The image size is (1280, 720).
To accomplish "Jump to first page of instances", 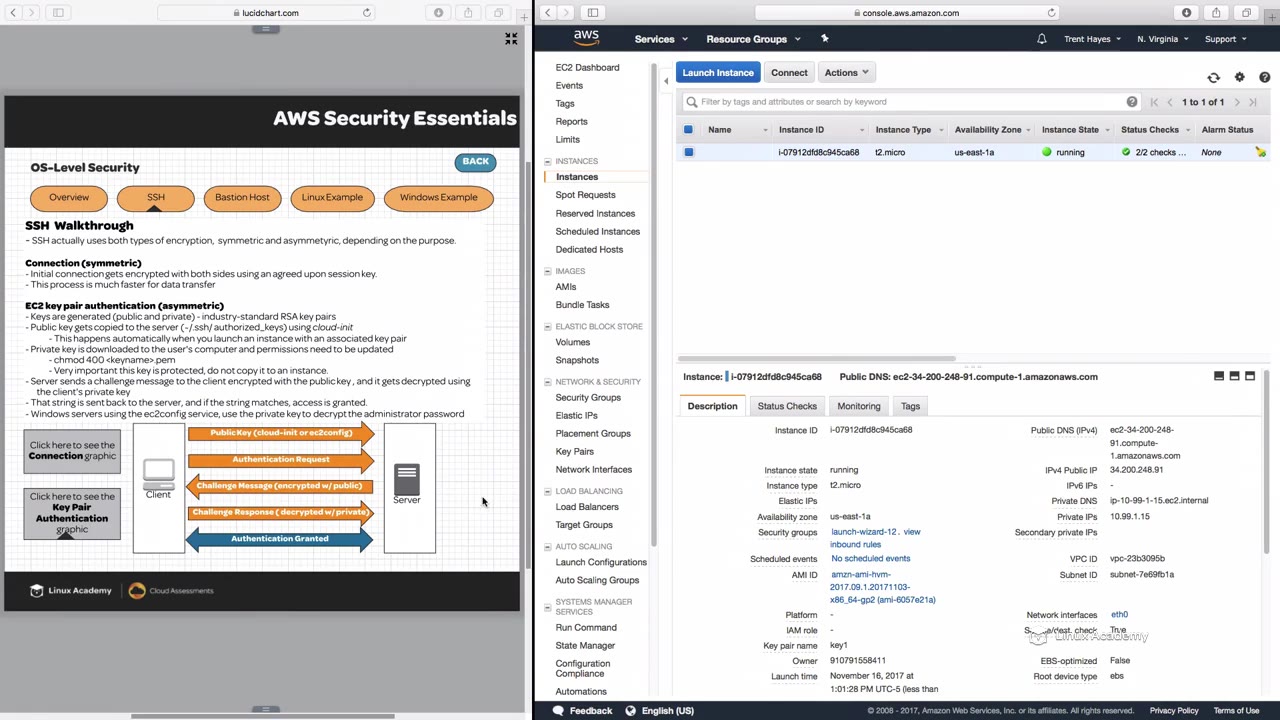I will point(1154,102).
